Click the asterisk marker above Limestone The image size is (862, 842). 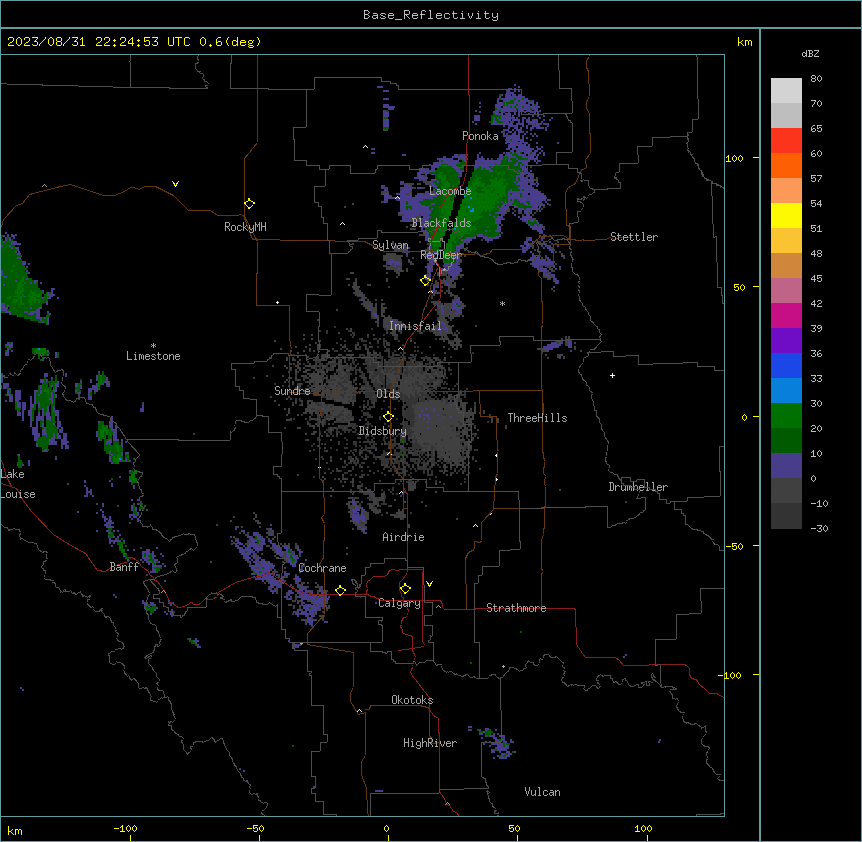[153, 346]
